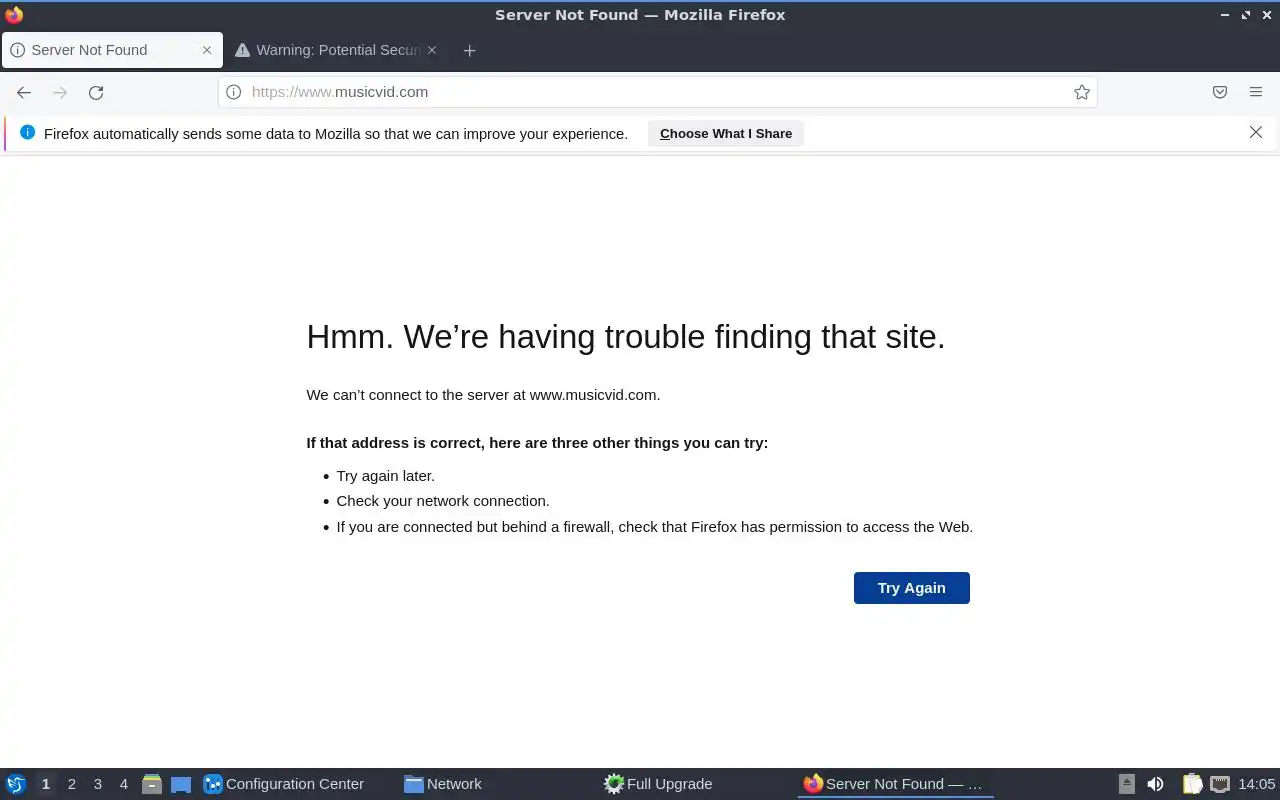Switch to workspace 1

[45, 784]
